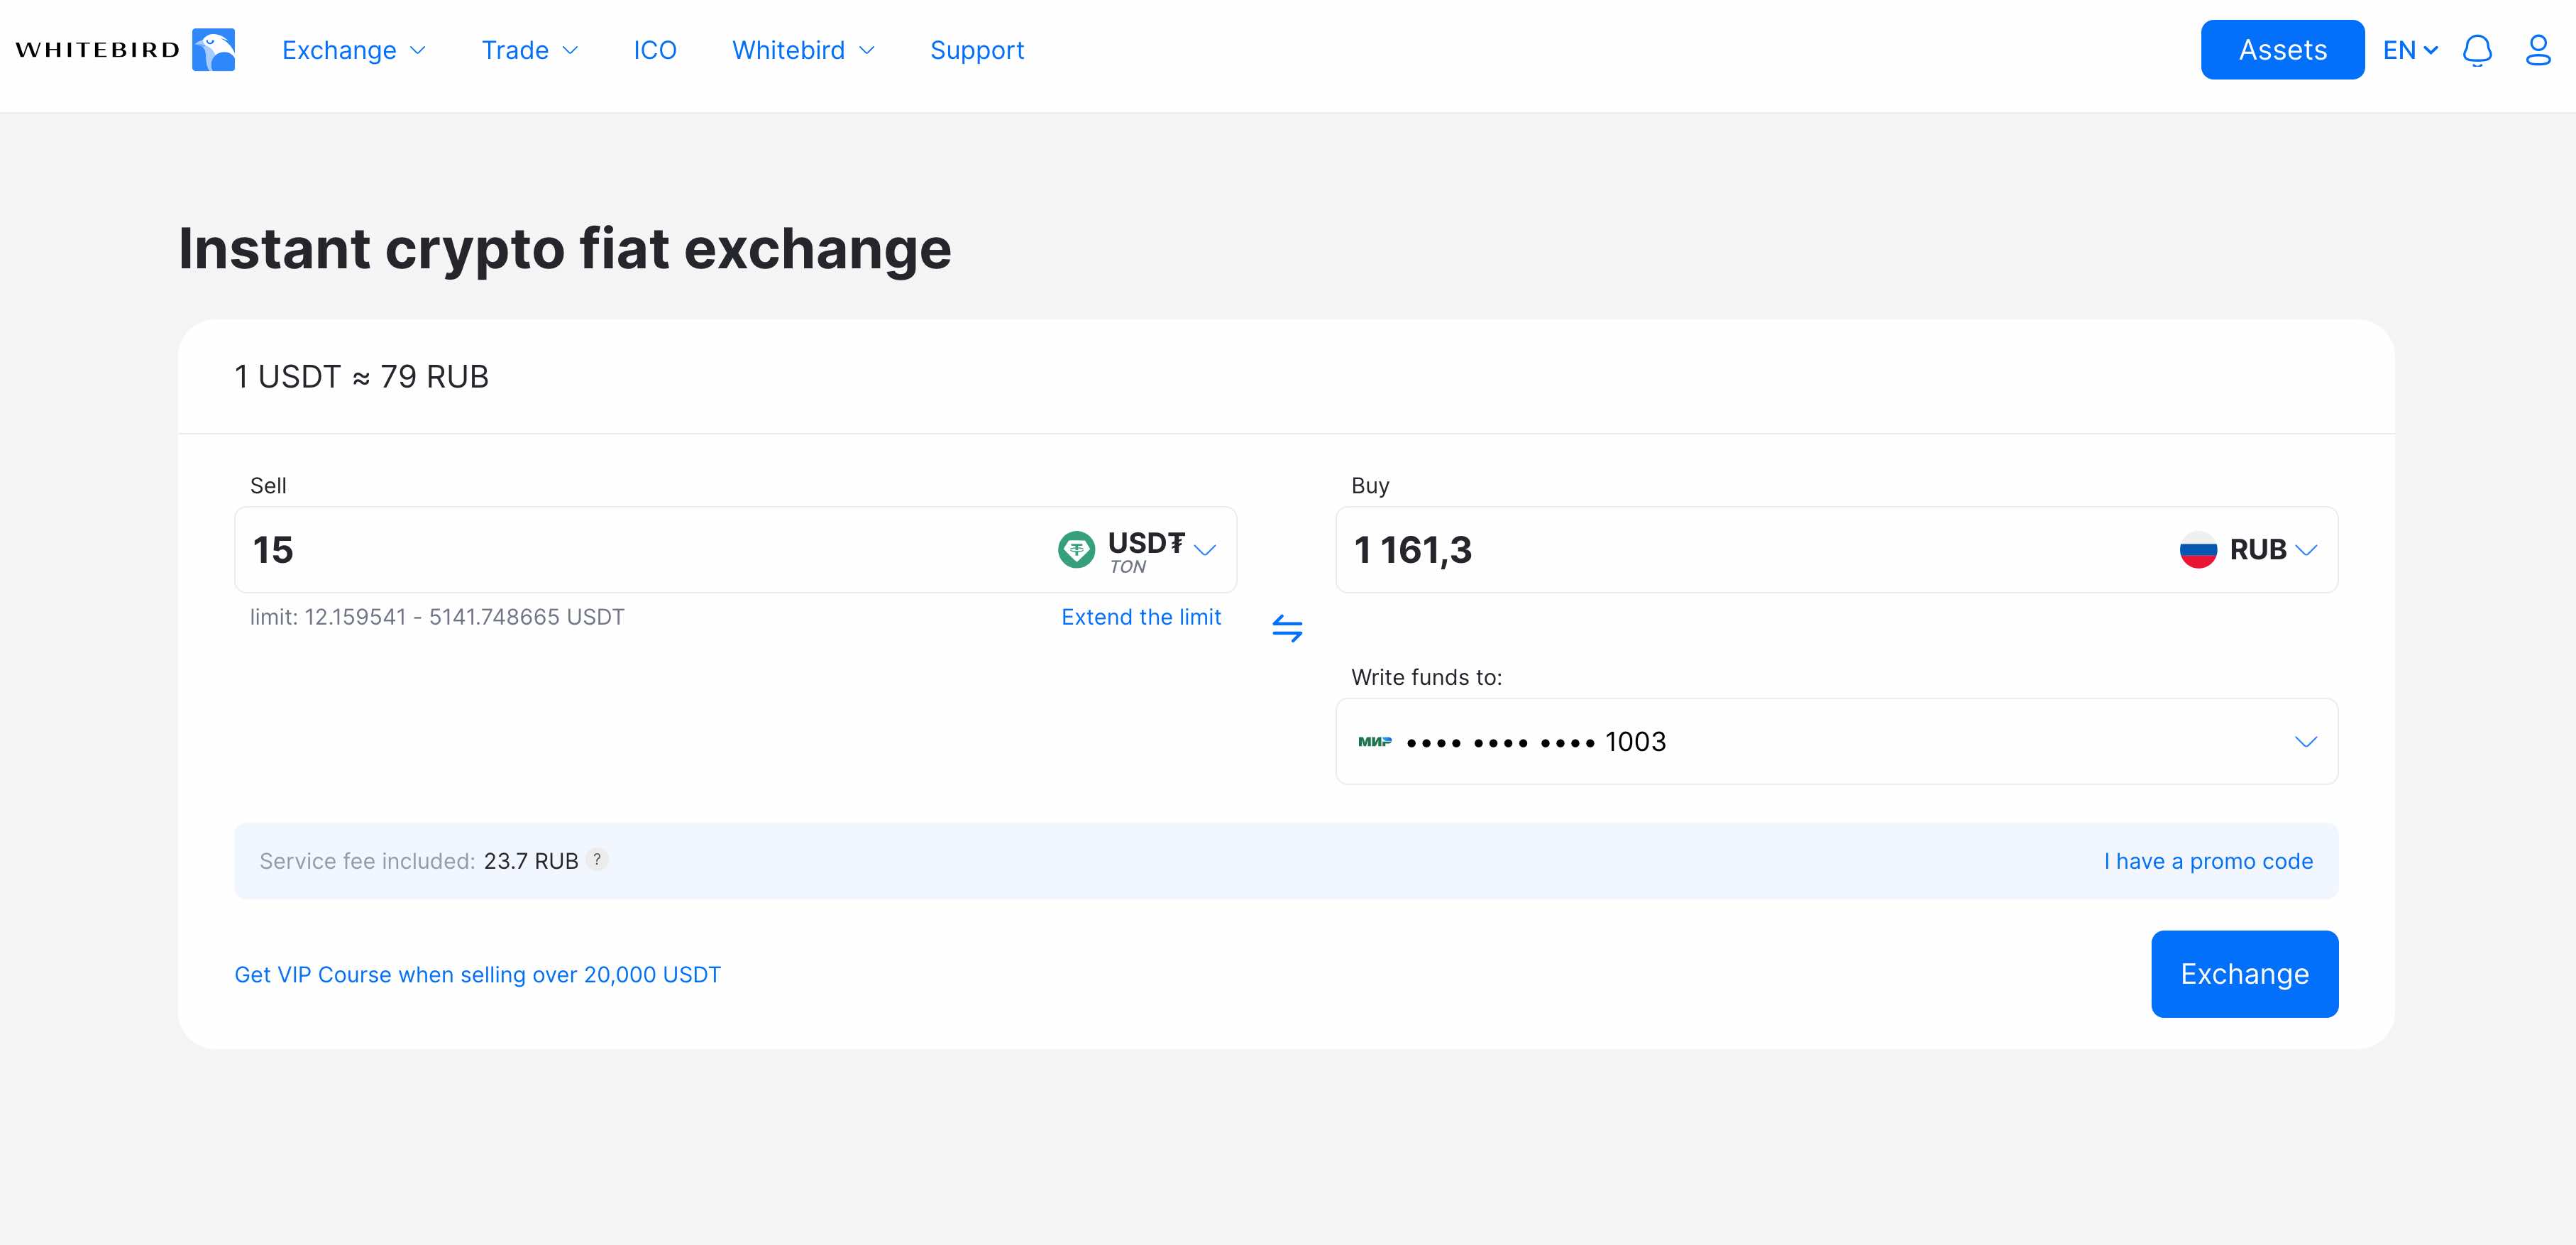Click the blue Exchange button
This screenshot has width=2576, height=1245.
click(2244, 974)
